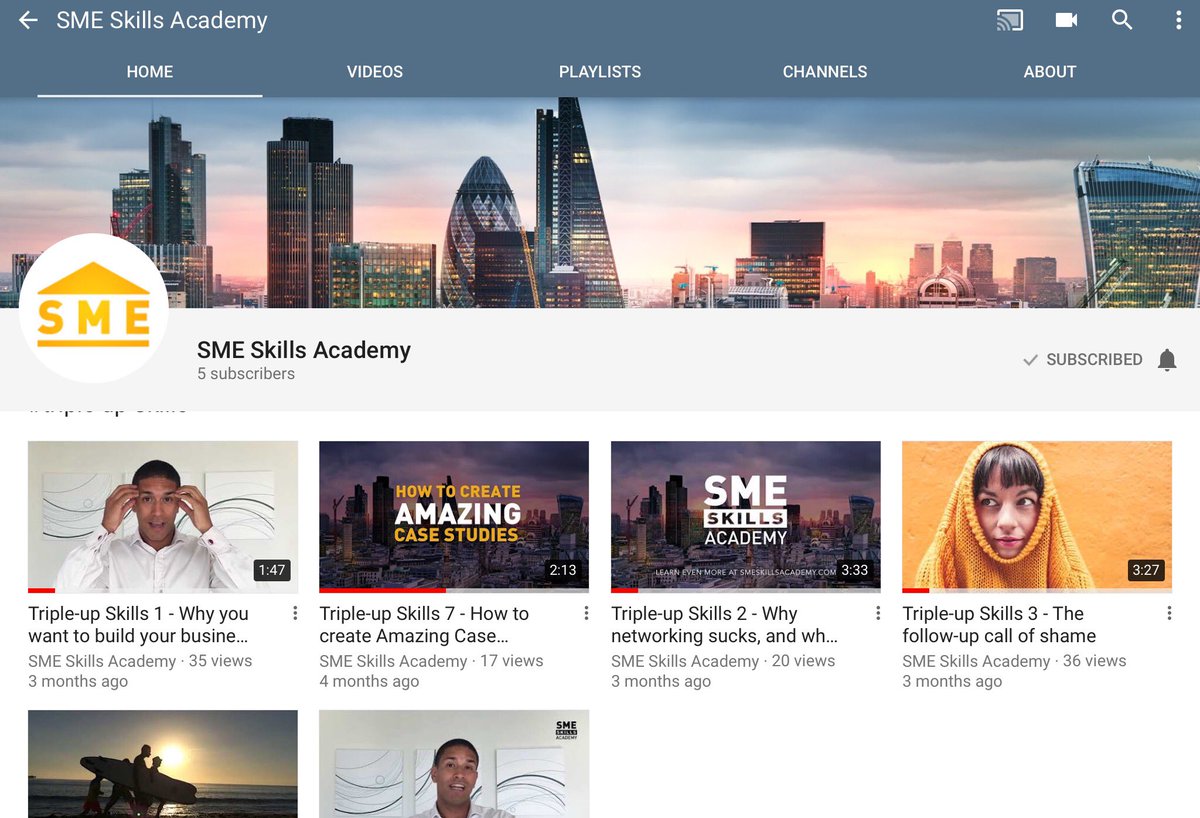Open options menu for the follow-up call video
Viewport: 1200px width, 818px height.
1169,612
